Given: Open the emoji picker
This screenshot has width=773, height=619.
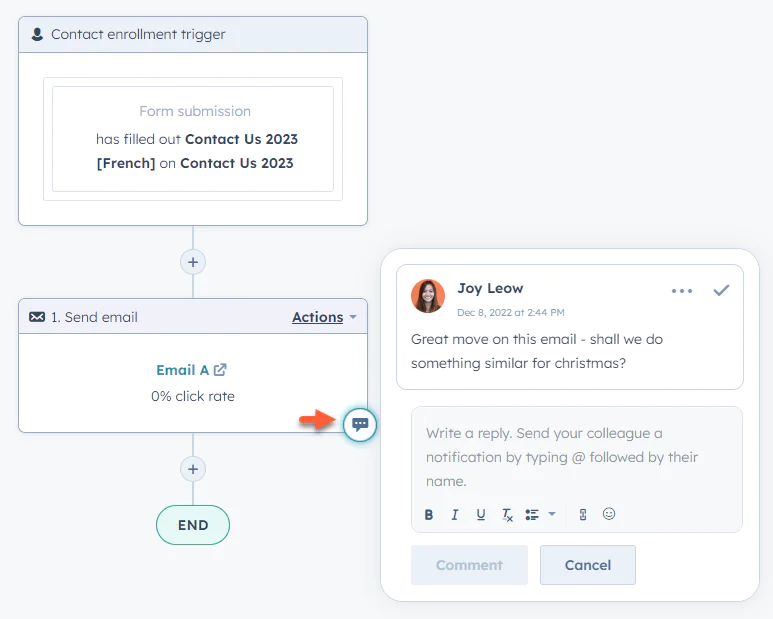Looking at the screenshot, I should pyautogui.click(x=609, y=514).
